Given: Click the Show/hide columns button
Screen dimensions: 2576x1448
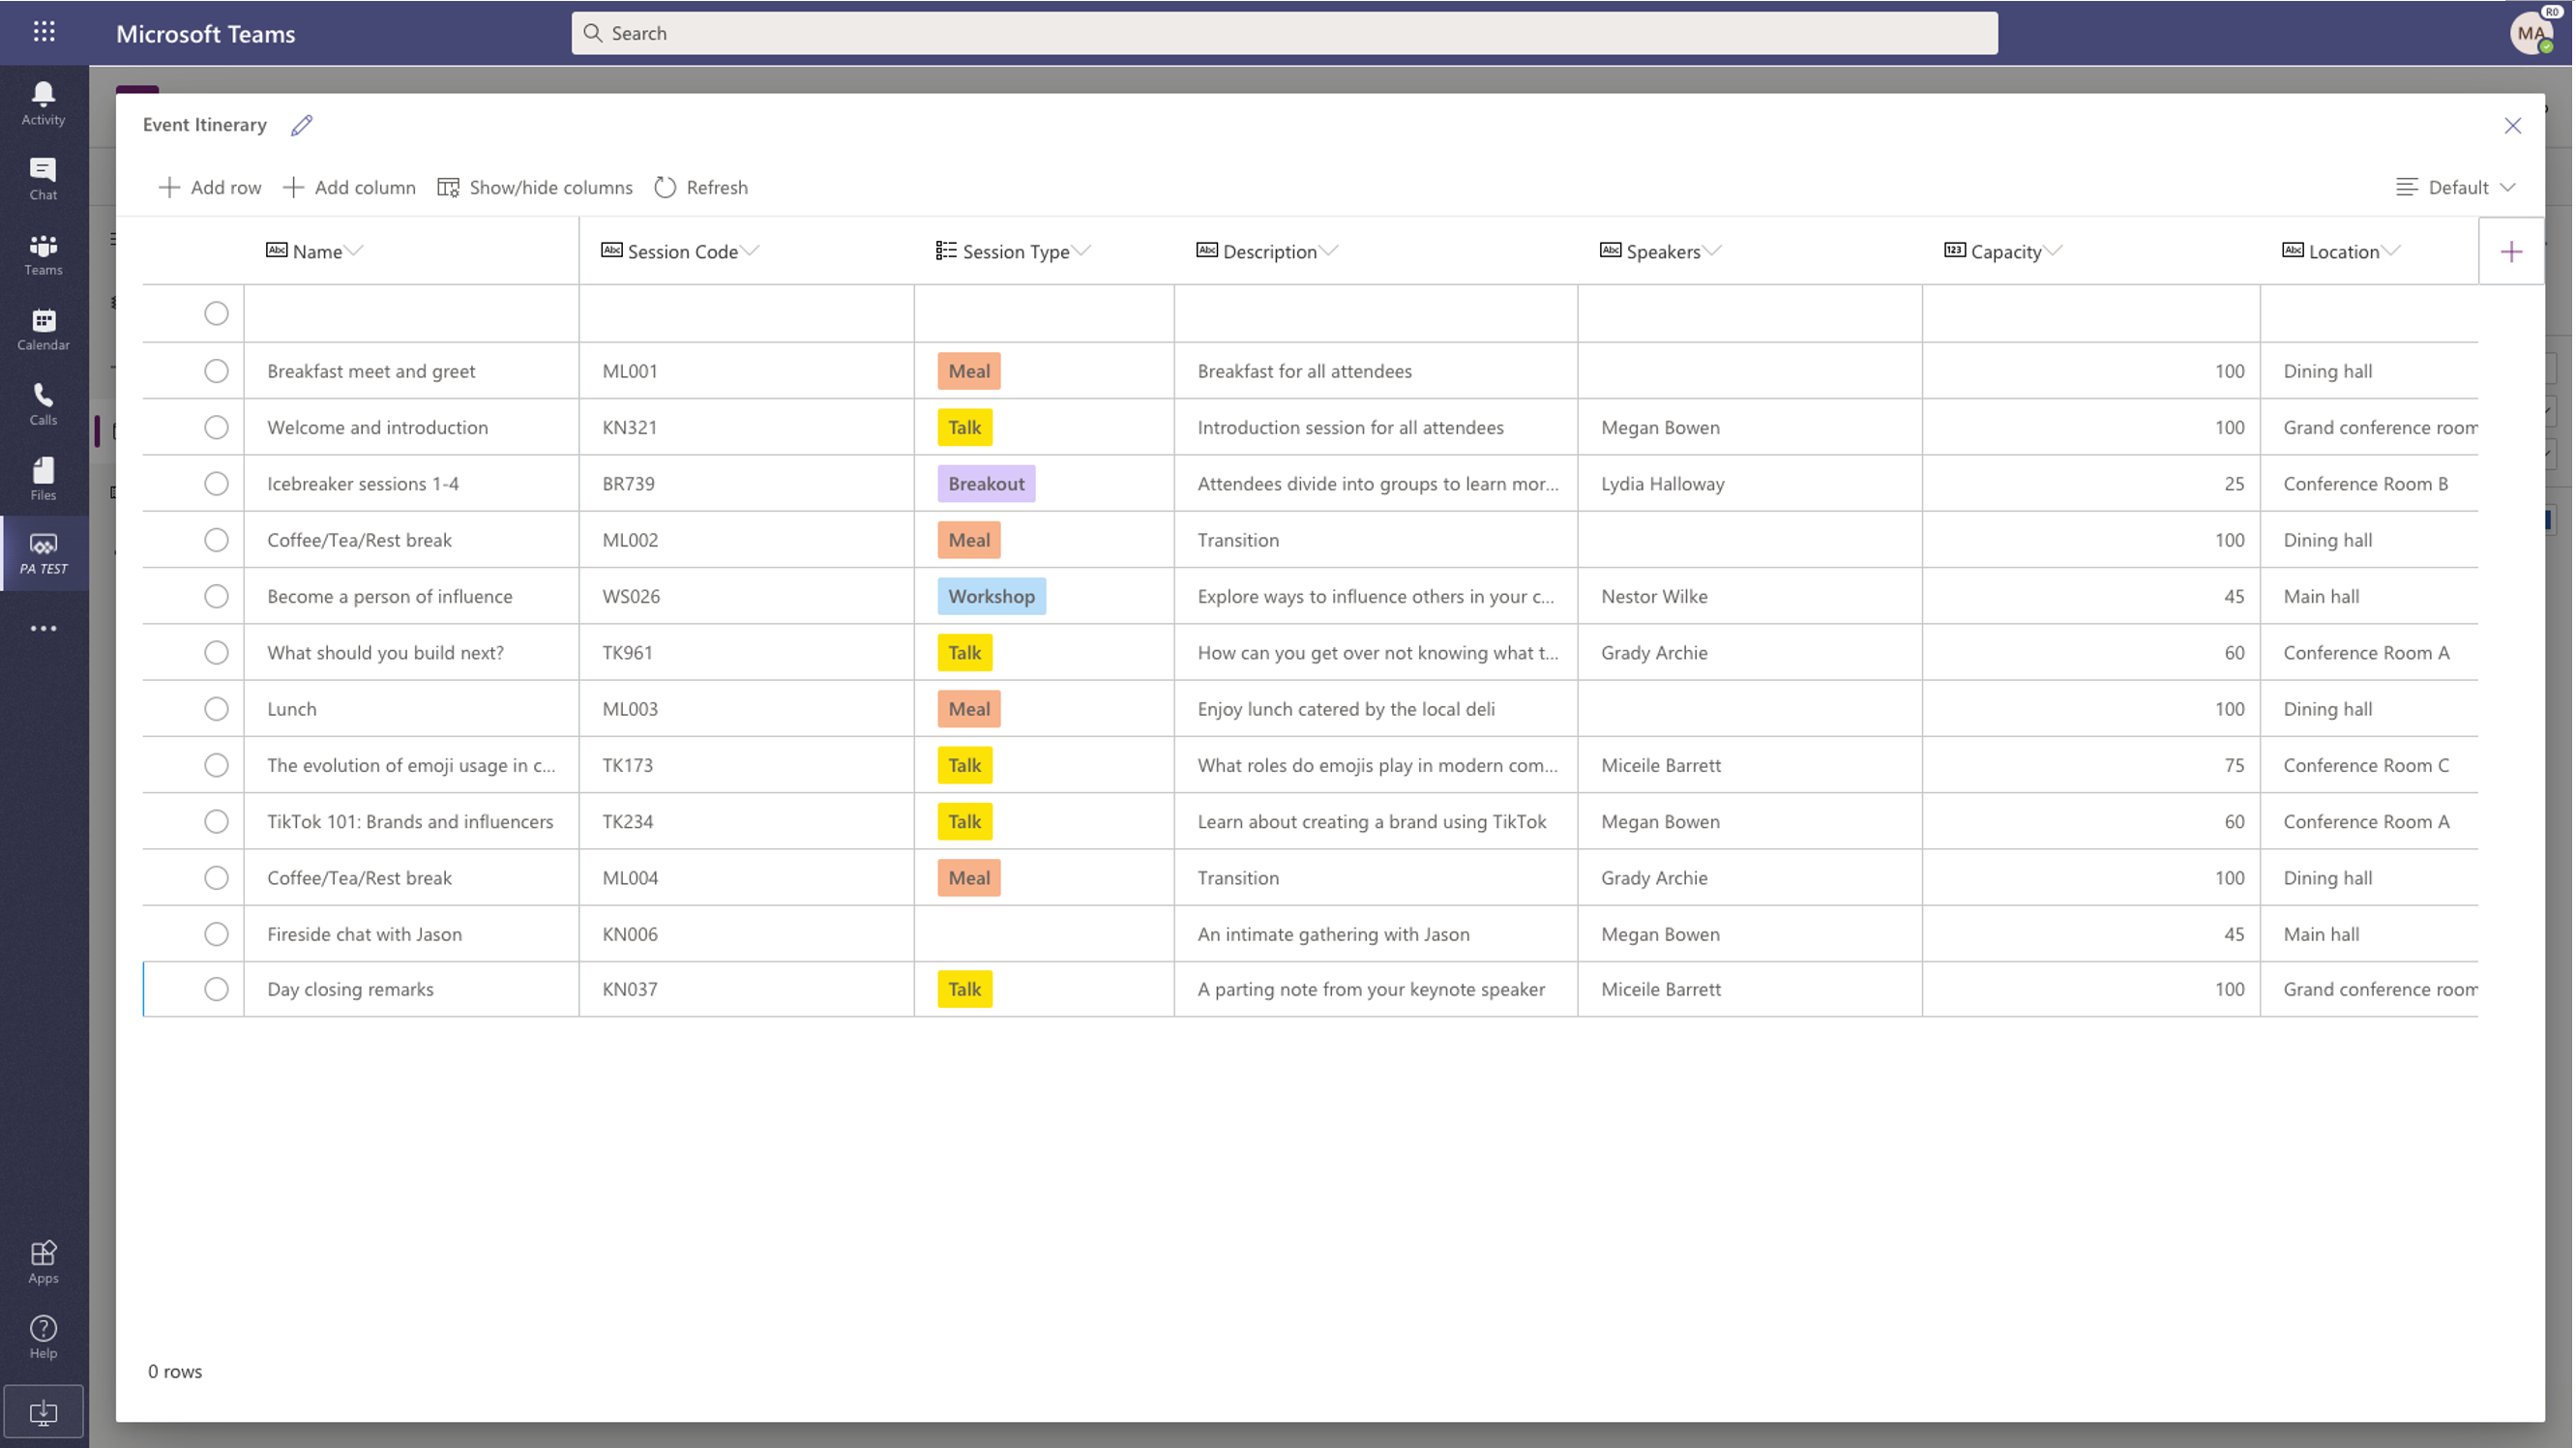Looking at the screenshot, I should [x=534, y=186].
